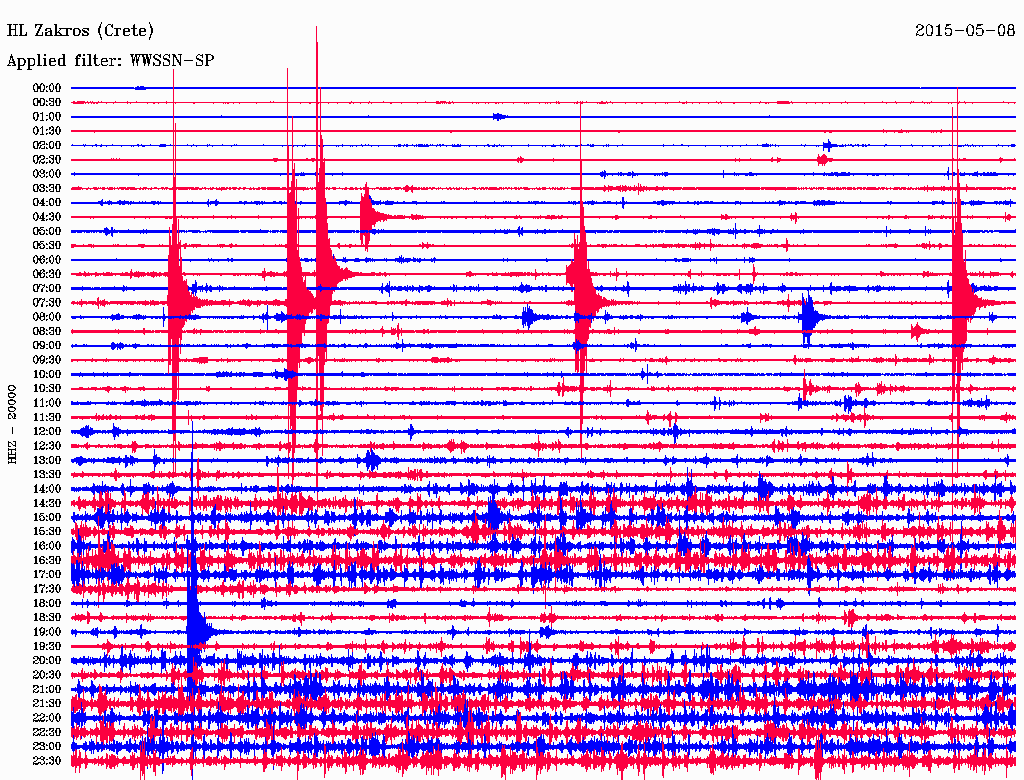
Task: Select the 14:30 time label
Action: [47, 504]
